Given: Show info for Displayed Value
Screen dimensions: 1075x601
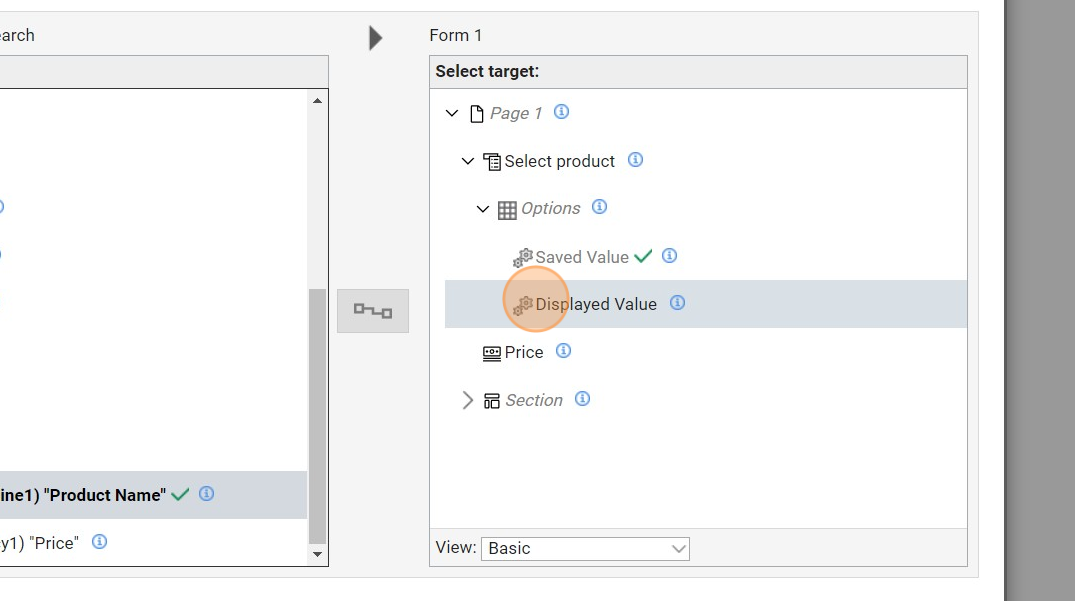Looking at the screenshot, I should tap(677, 303).
